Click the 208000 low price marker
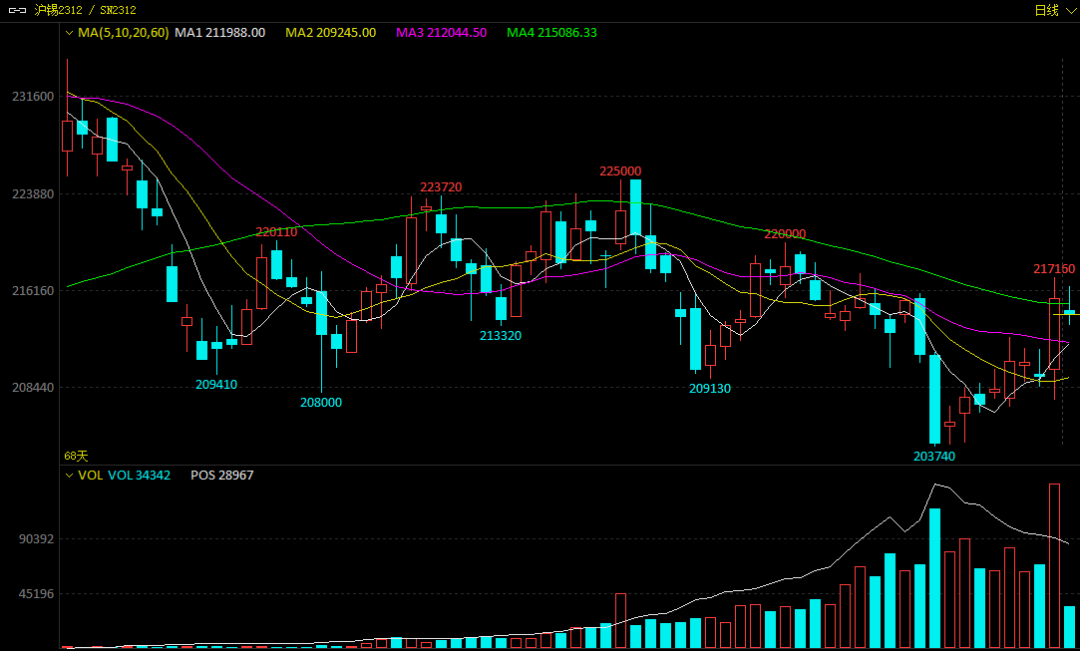This screenshot has width=1080, height=651. click(321, 402)
